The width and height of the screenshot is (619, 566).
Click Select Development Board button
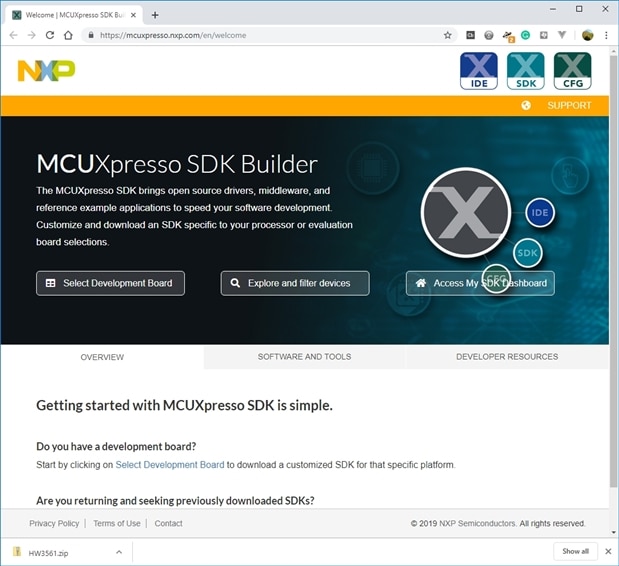[110, 283]
